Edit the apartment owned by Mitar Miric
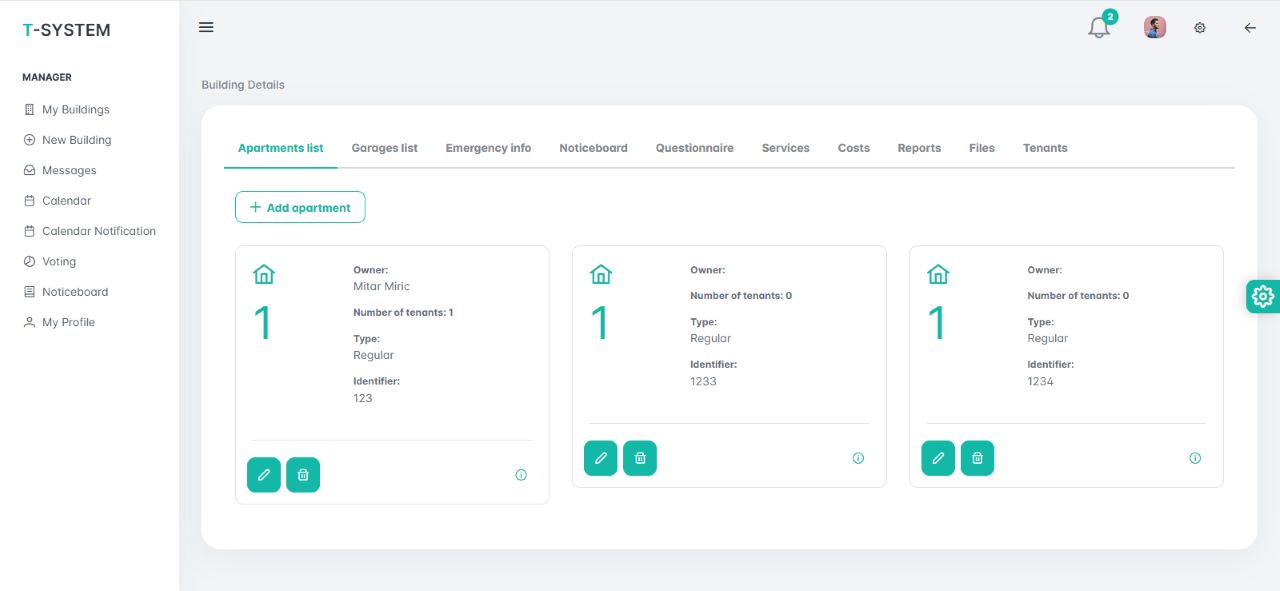The image size is (1280, 591). (263, 475)
